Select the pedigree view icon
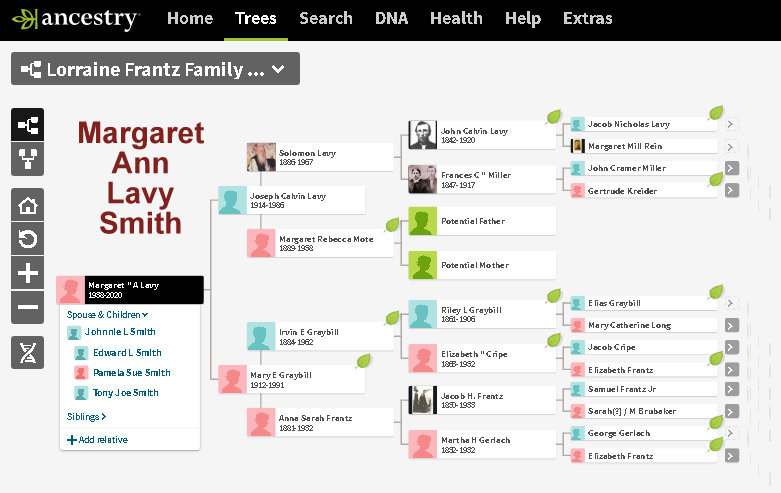781x493 pixels. pyautogui.click(x=28, y=125)
